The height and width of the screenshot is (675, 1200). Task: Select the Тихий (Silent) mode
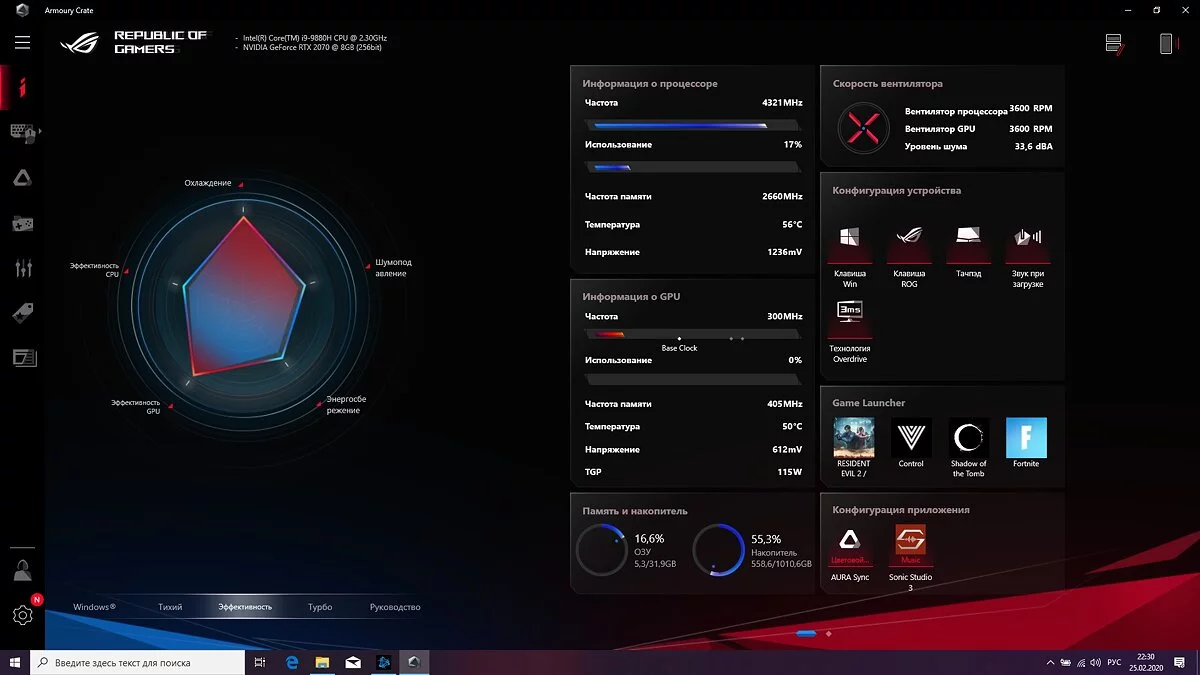coord(170,607)
